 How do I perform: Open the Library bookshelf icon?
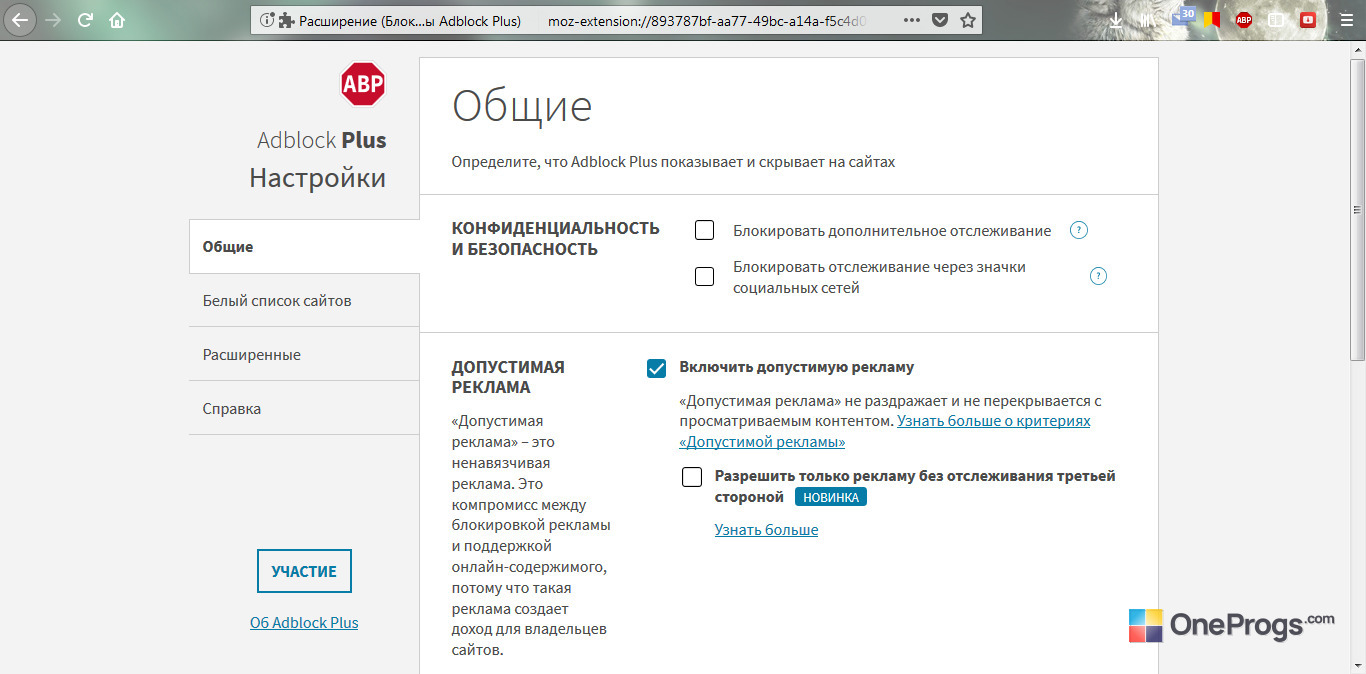click(1148, 20)
